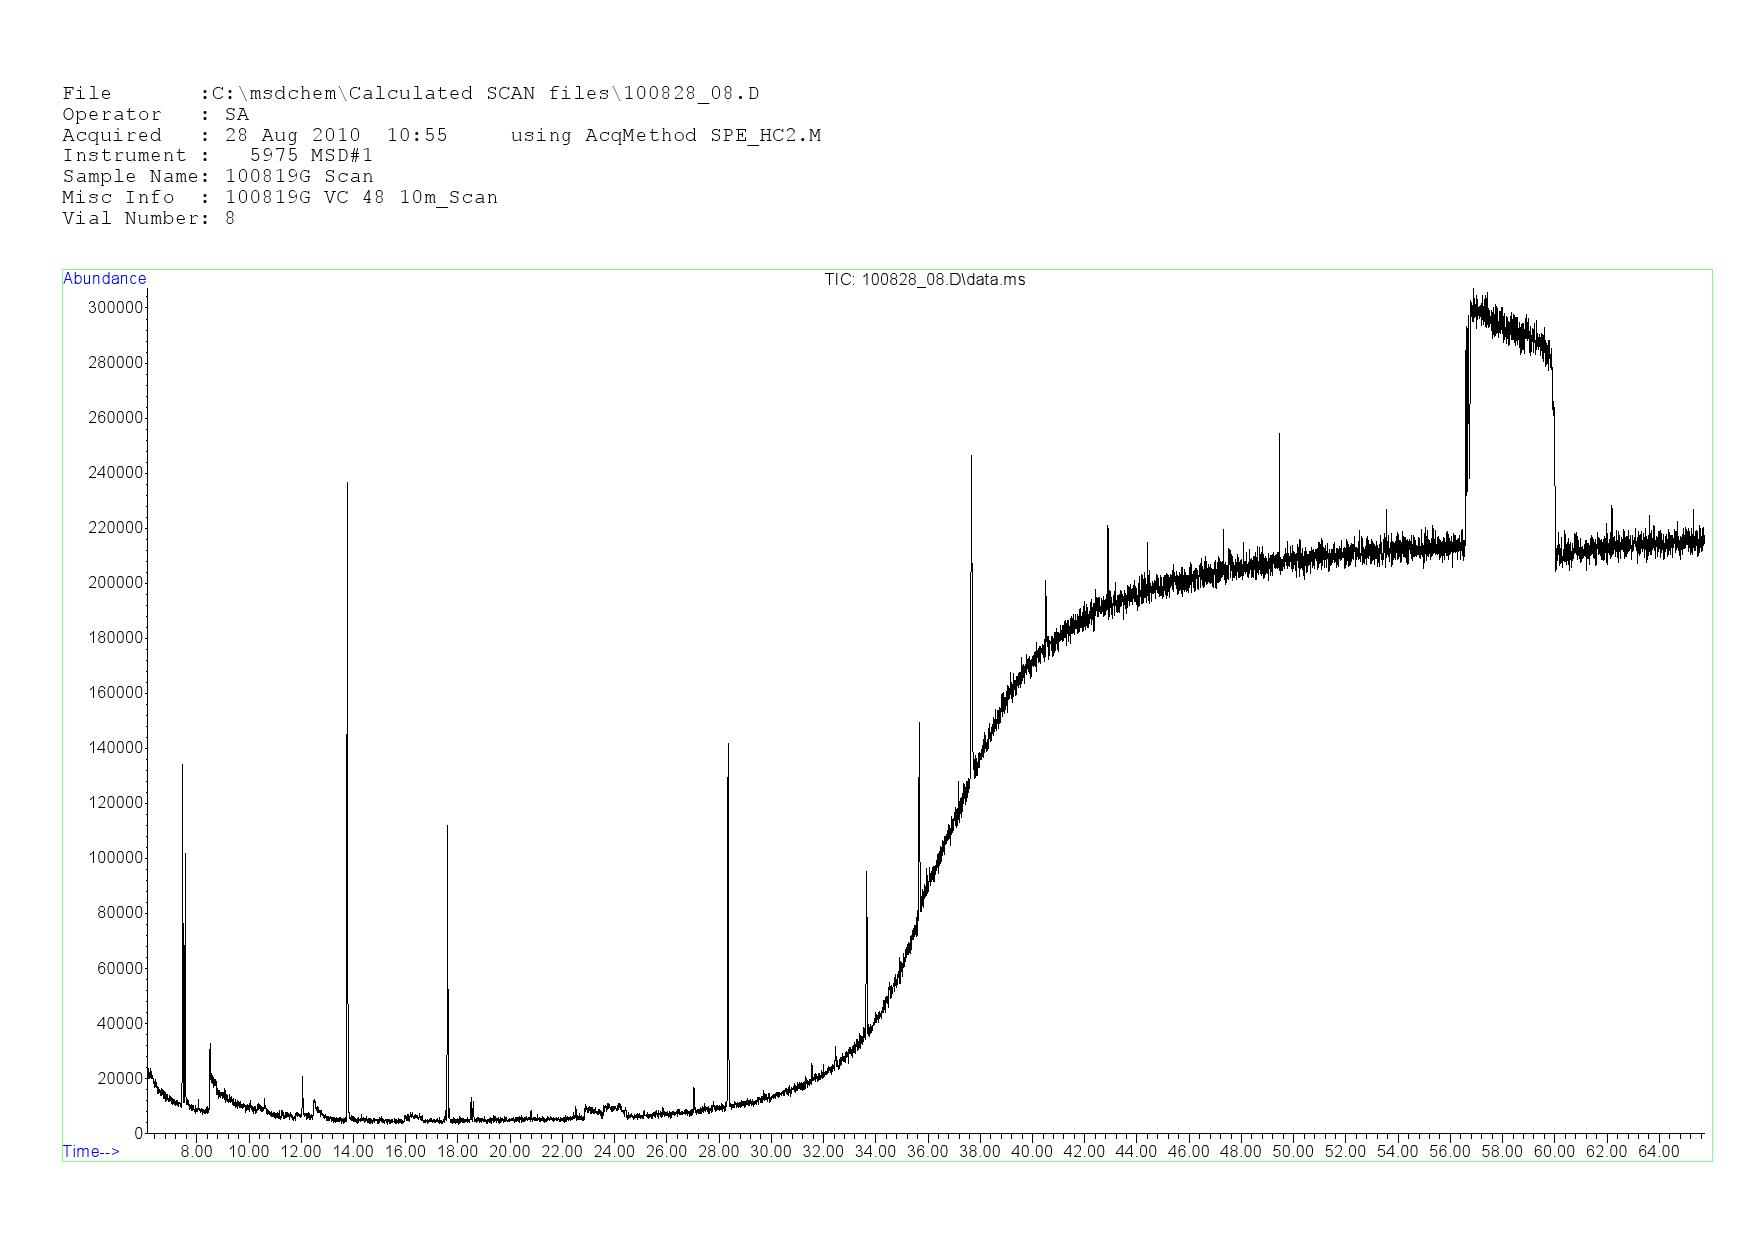Click the peak tip just before 38.00 minutes
Image resolution: width=1754 pixels, height=1240 pixels.
tap(971, 458)
